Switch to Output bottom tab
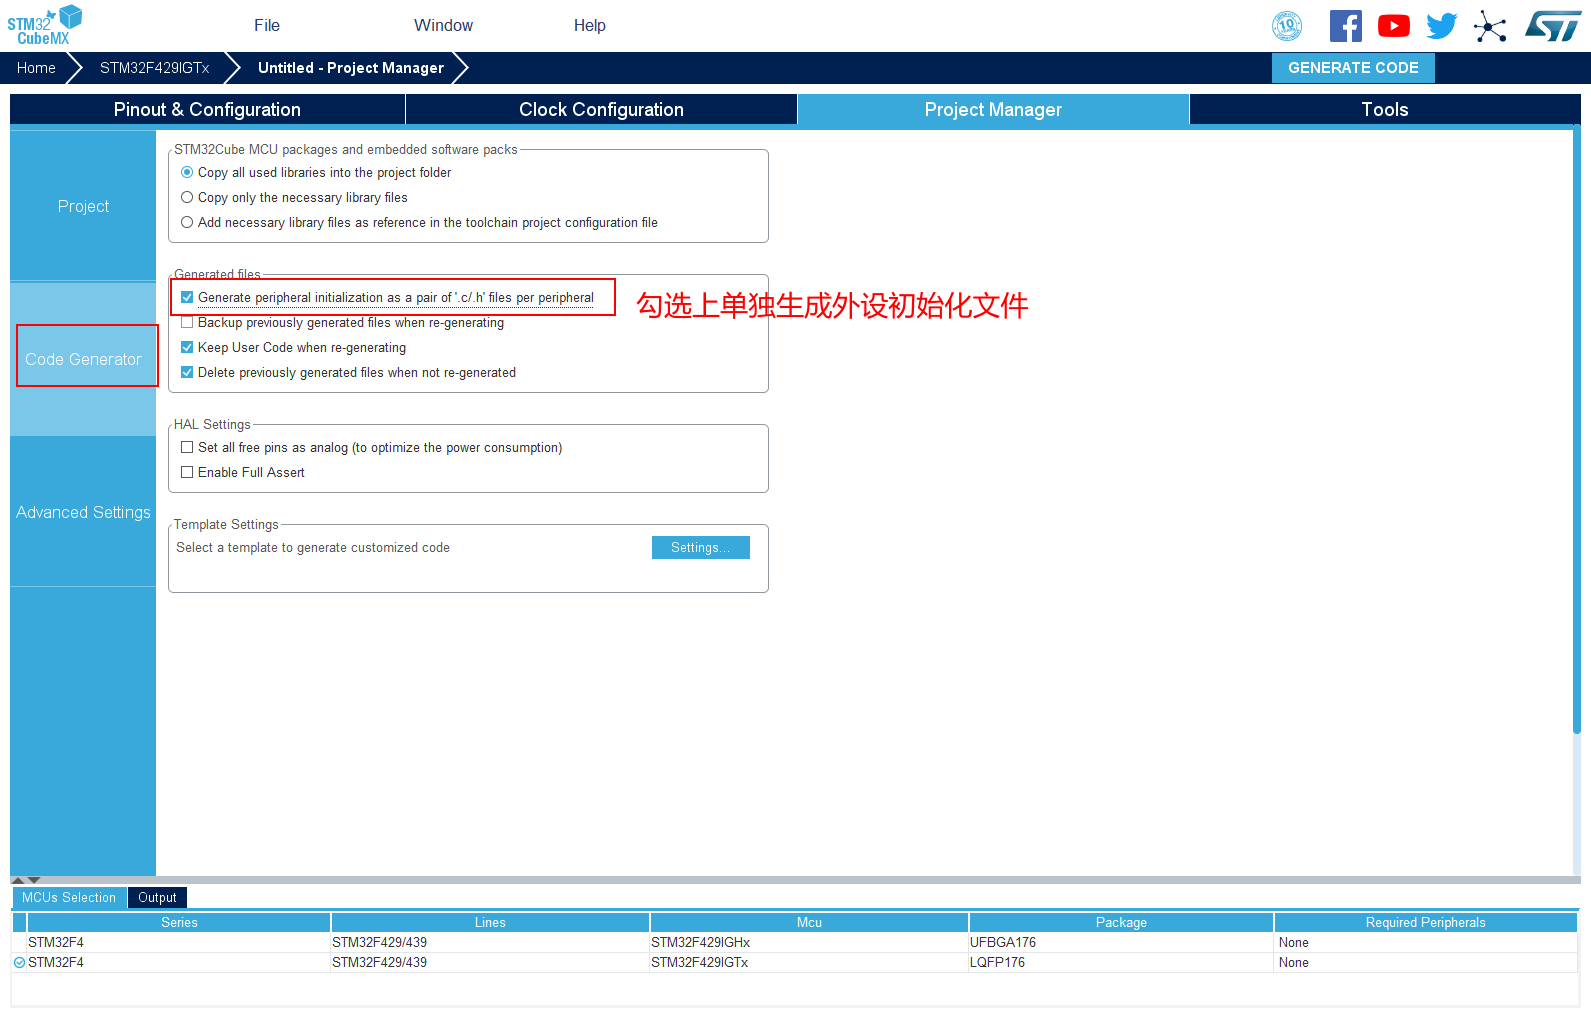1591x1018 pixels. (157, 898)
